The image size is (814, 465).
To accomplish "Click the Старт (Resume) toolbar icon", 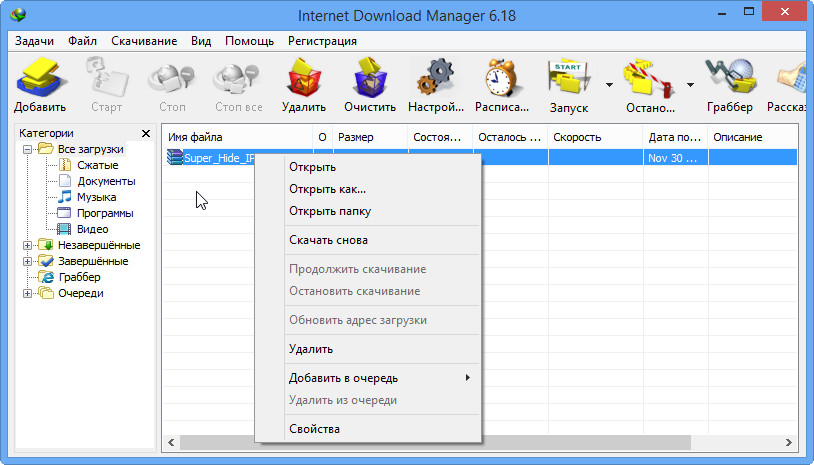I will (107, 78).
